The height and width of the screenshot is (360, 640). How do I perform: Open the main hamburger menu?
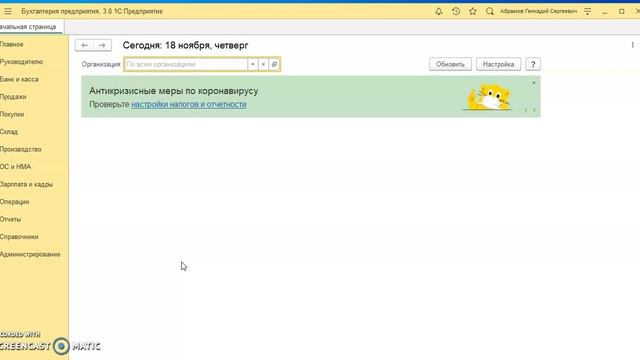pyautogui.click(x=8, y=11)
